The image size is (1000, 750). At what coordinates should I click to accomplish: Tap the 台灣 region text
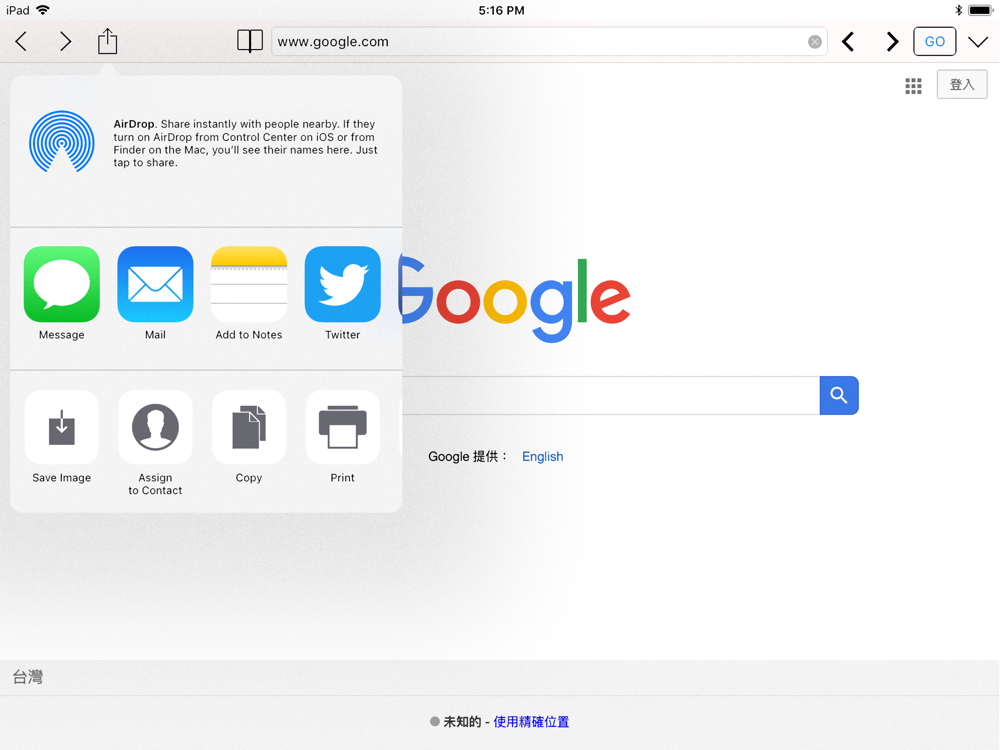click(28, 677)
